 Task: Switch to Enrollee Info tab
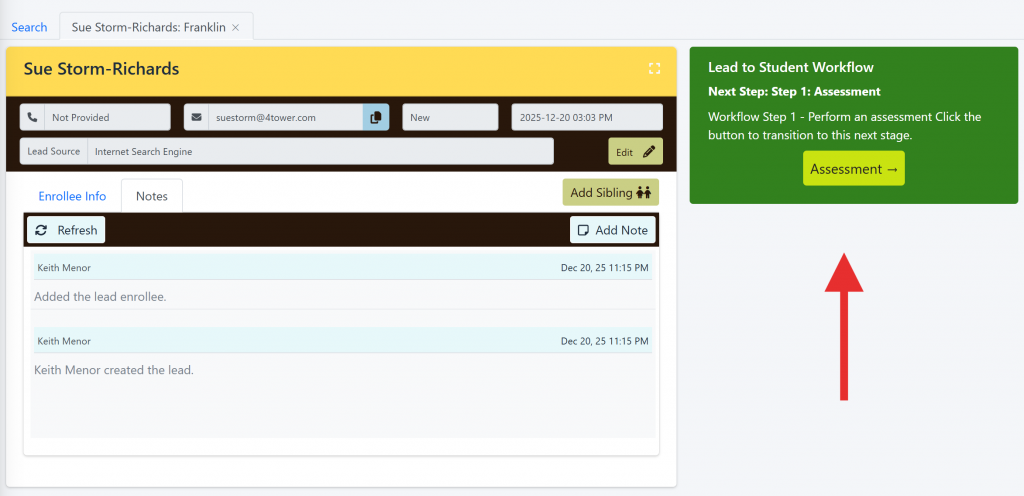click(x=72, y=196)
